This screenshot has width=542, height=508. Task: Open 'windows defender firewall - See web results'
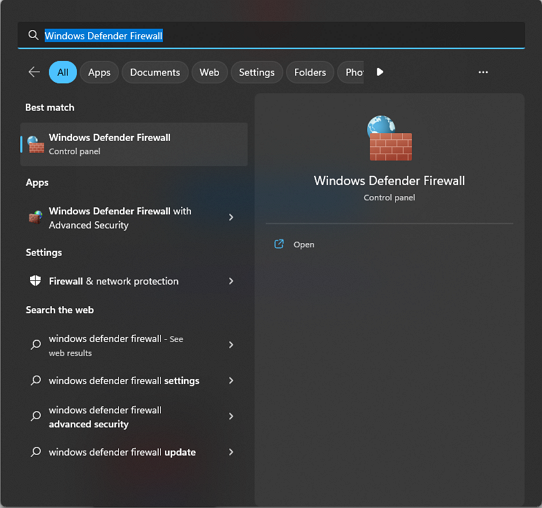[134, 345]
